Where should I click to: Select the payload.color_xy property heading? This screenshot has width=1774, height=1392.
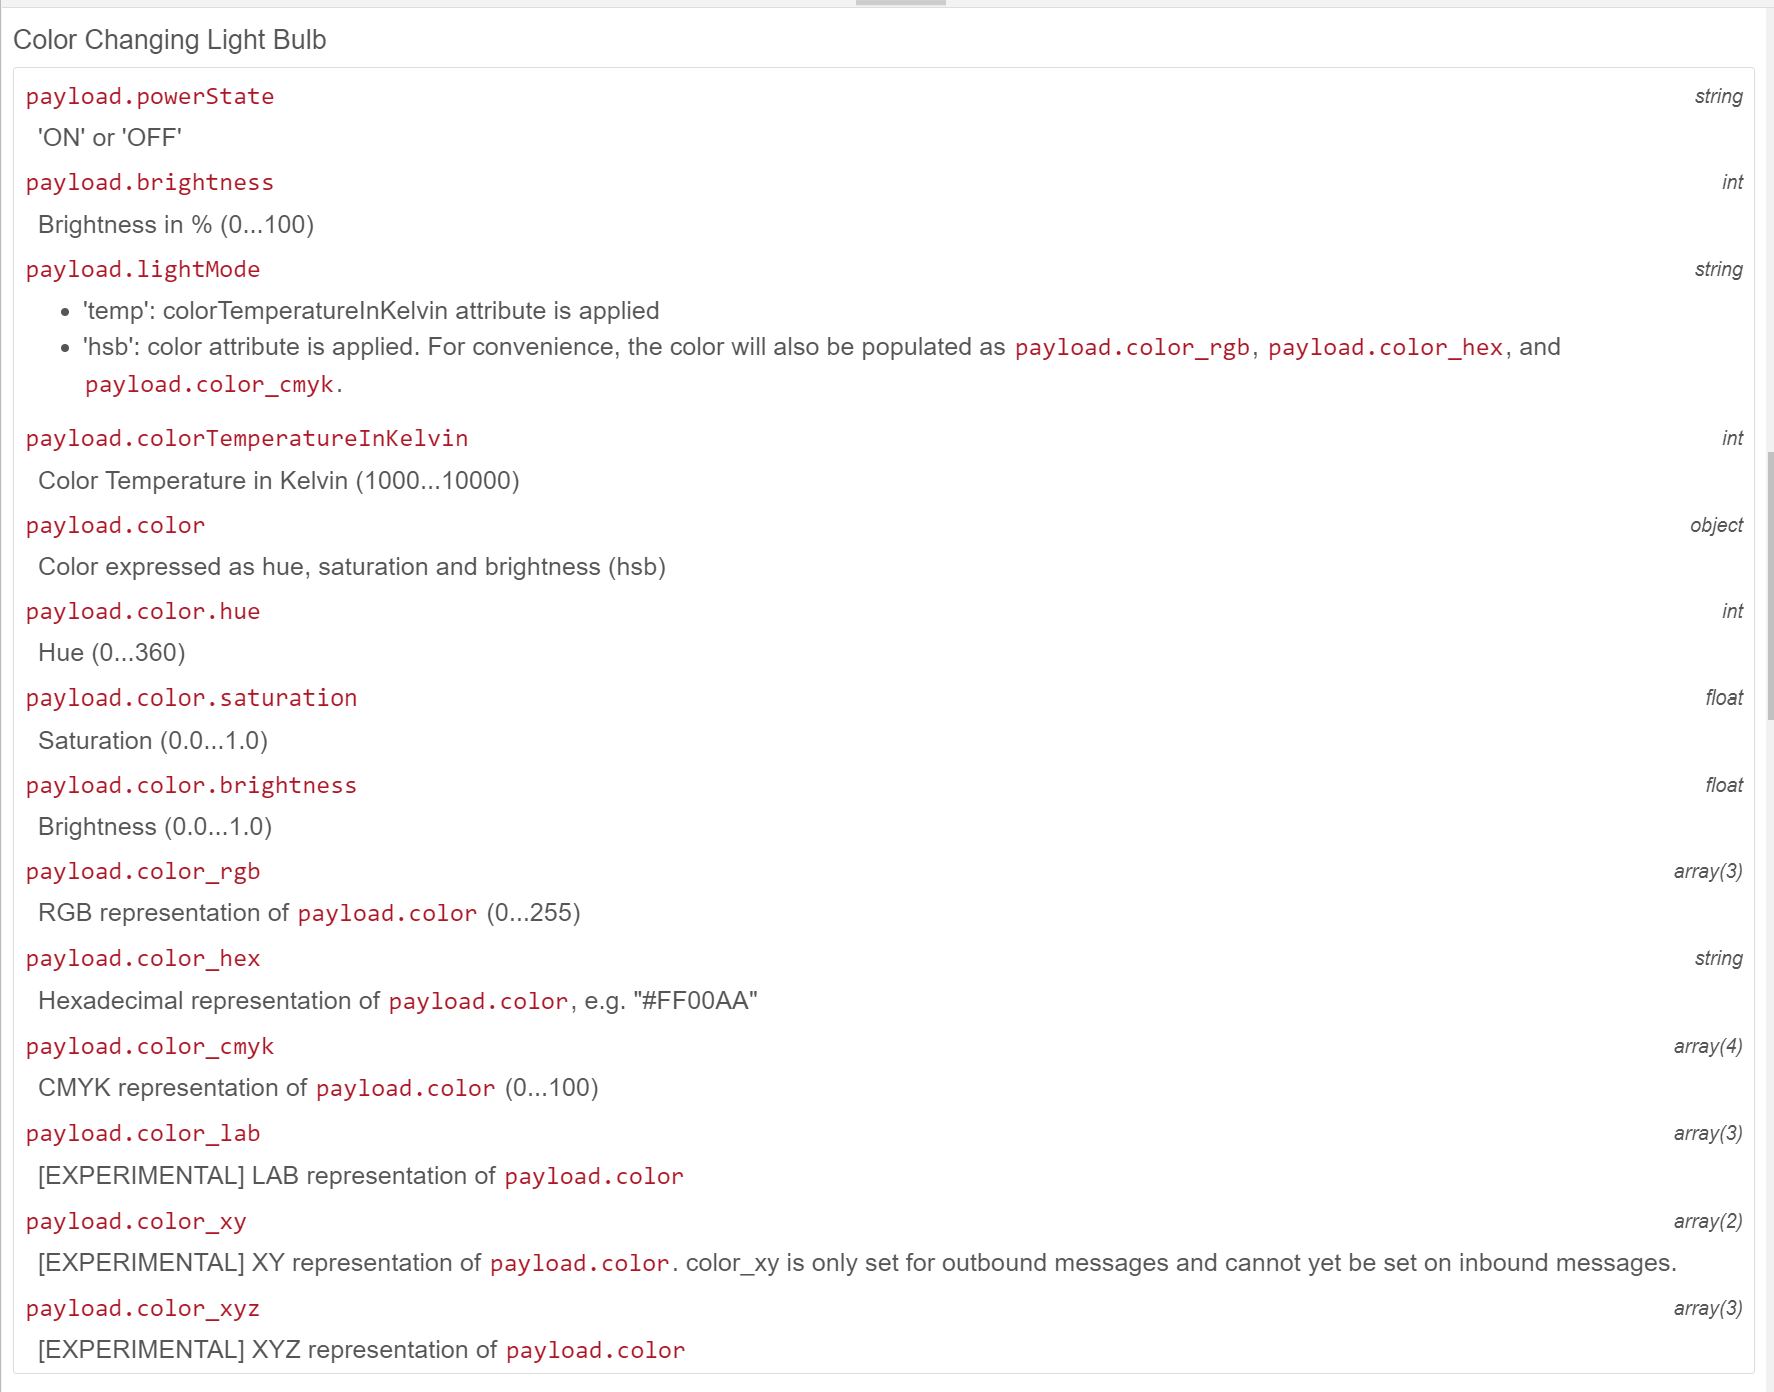(x=136, y=1222)
